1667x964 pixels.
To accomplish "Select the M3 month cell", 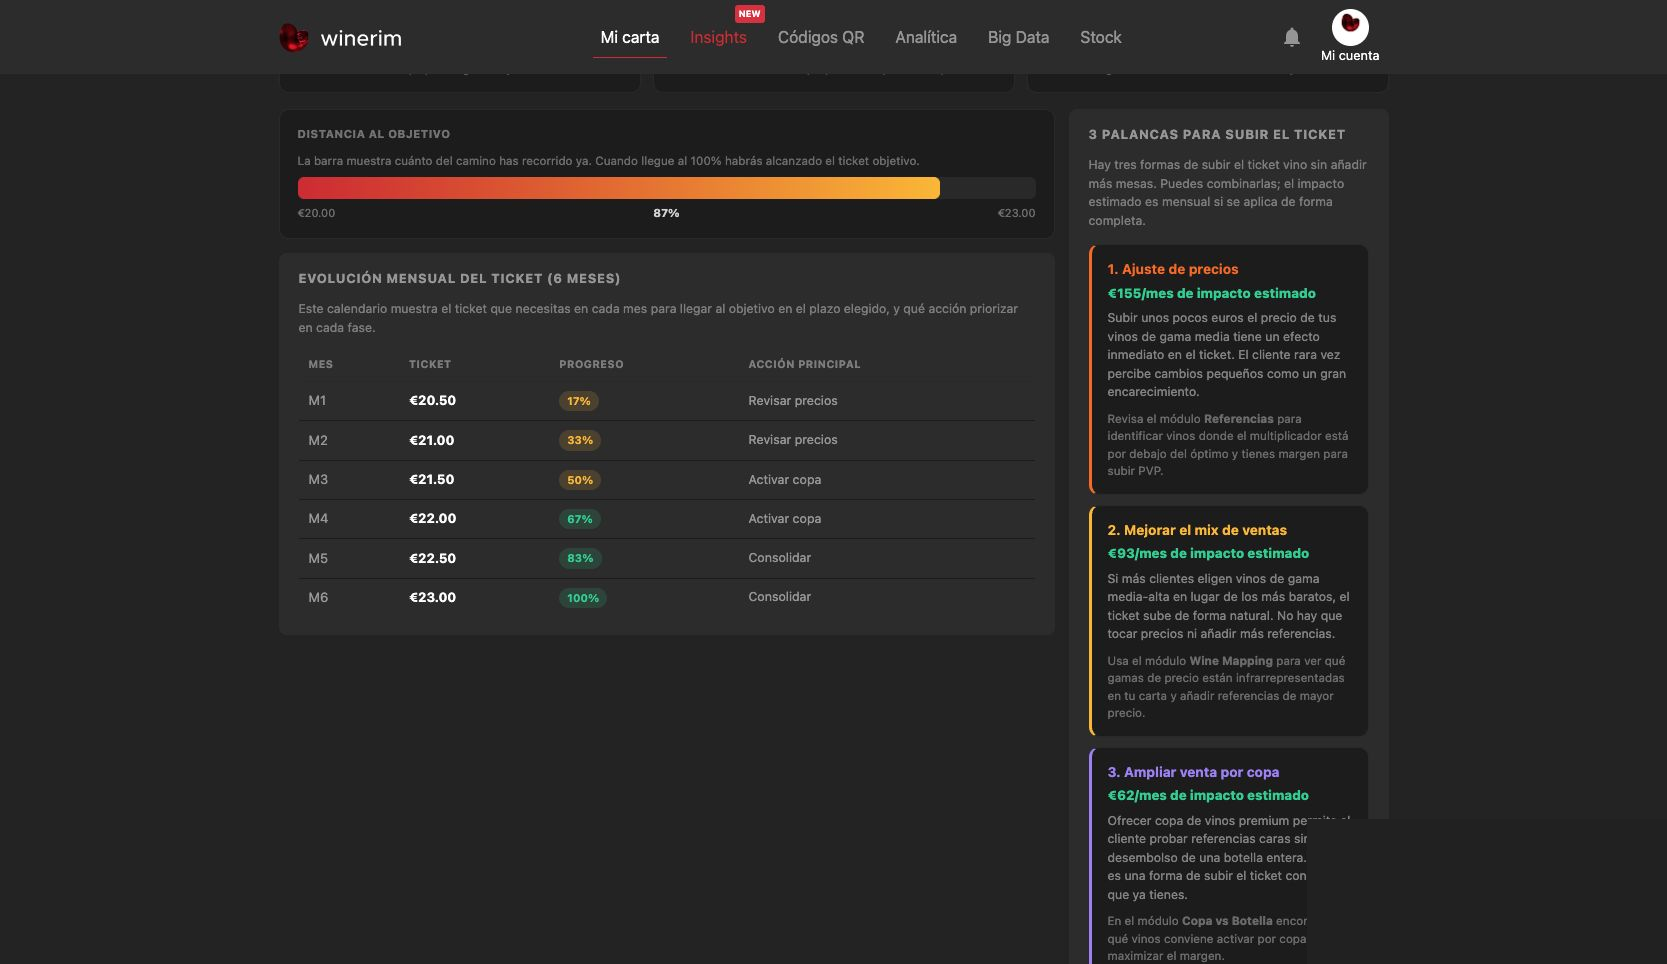I will click(318, 479).
